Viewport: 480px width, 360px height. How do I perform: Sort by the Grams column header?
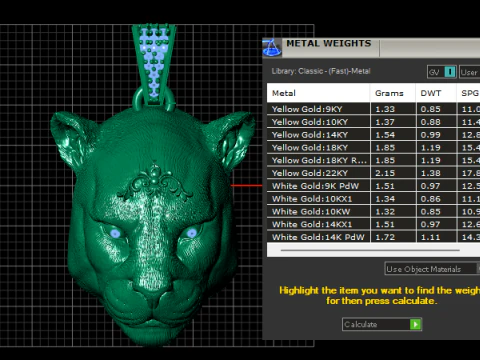(x=393, y=93)
